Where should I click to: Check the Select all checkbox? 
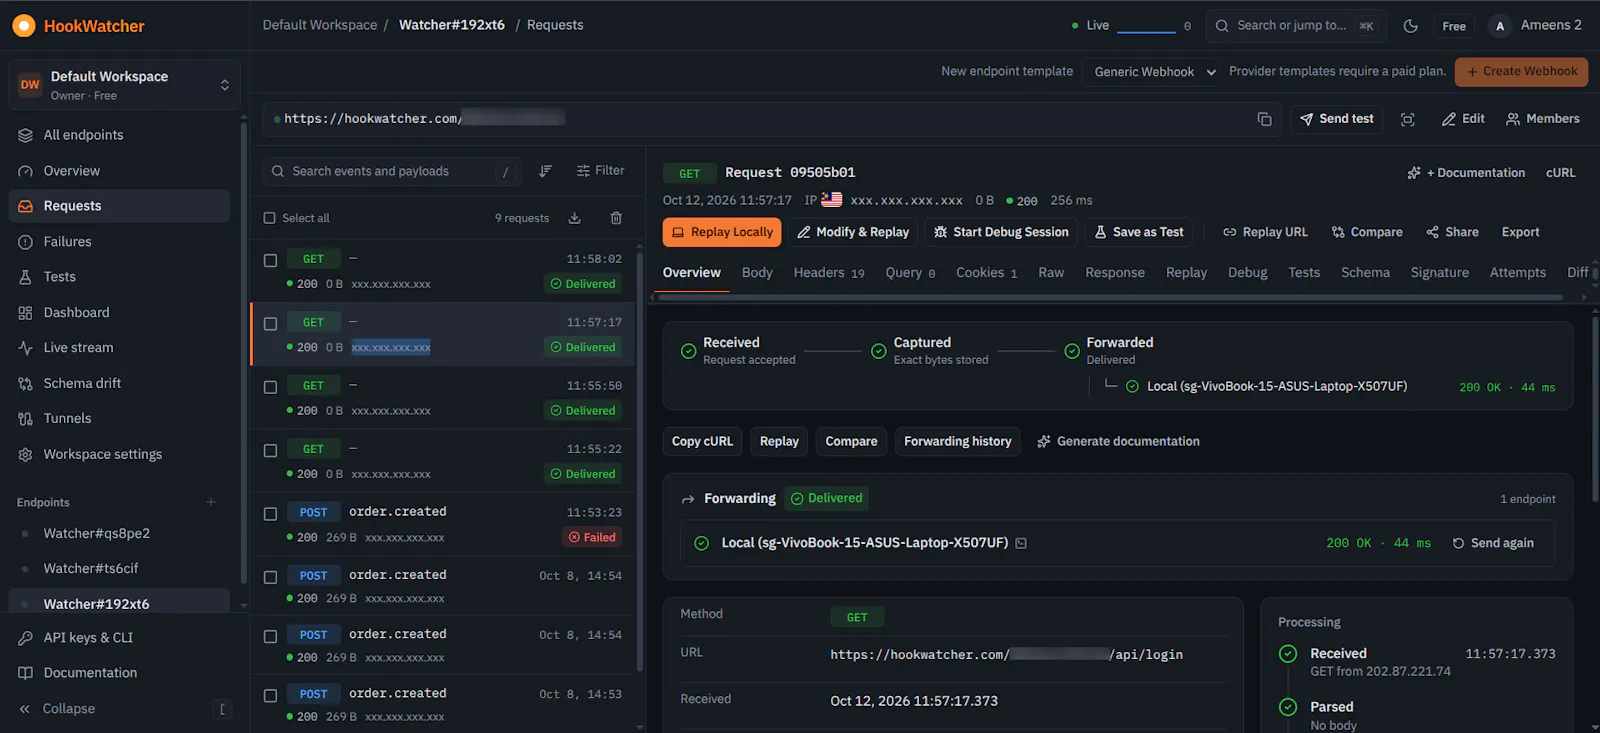tap(269, 218)
